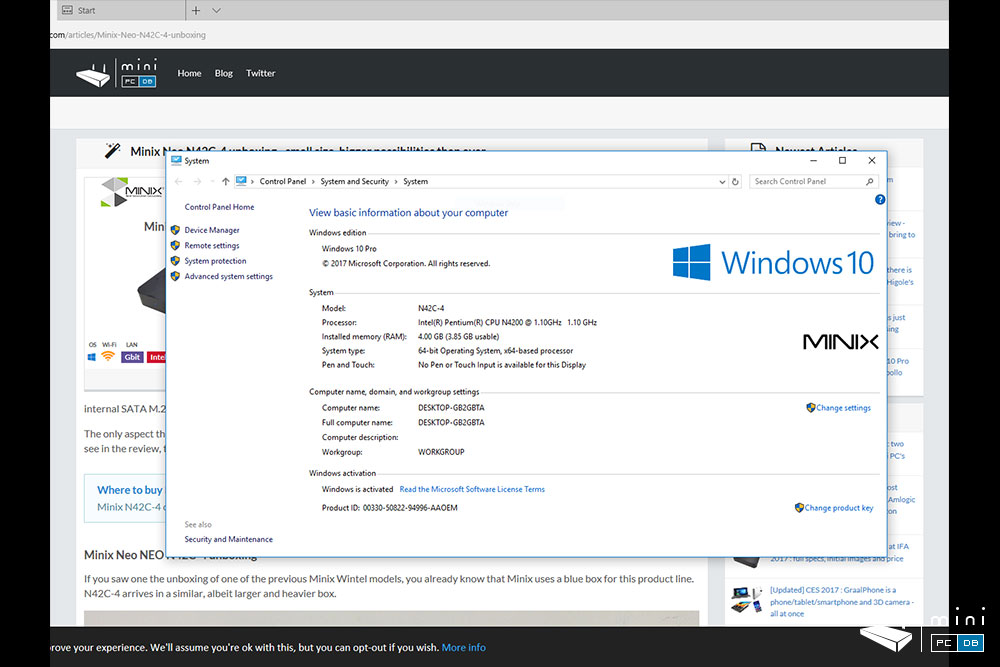Image resolution: width=1000 pixels, height=667 pixels.
Task: Minimize the System window
Action: click(x=813, y=161)
